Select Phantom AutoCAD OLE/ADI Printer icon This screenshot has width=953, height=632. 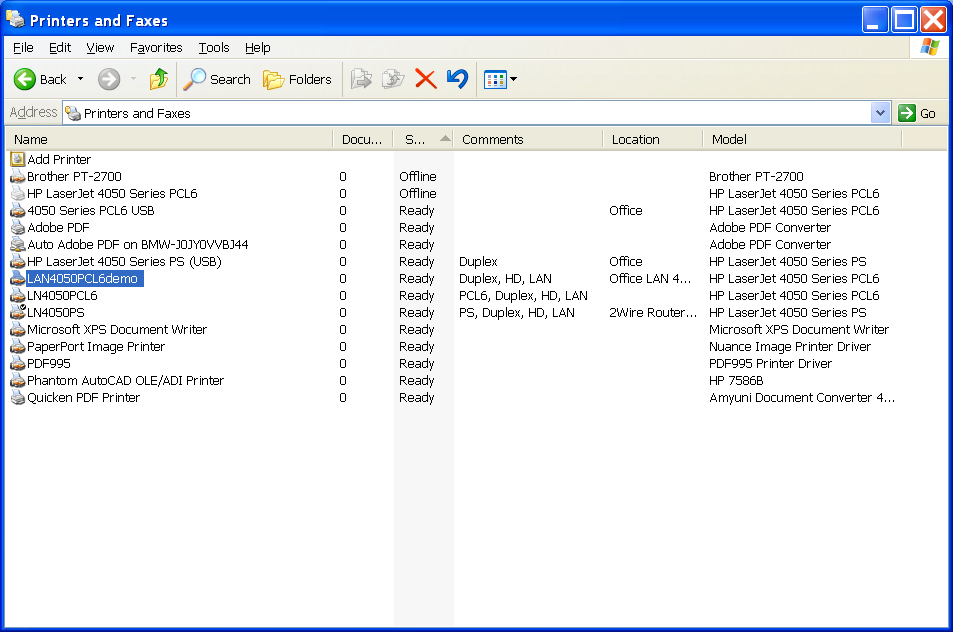pyautogui.click(x=18, y=380)
